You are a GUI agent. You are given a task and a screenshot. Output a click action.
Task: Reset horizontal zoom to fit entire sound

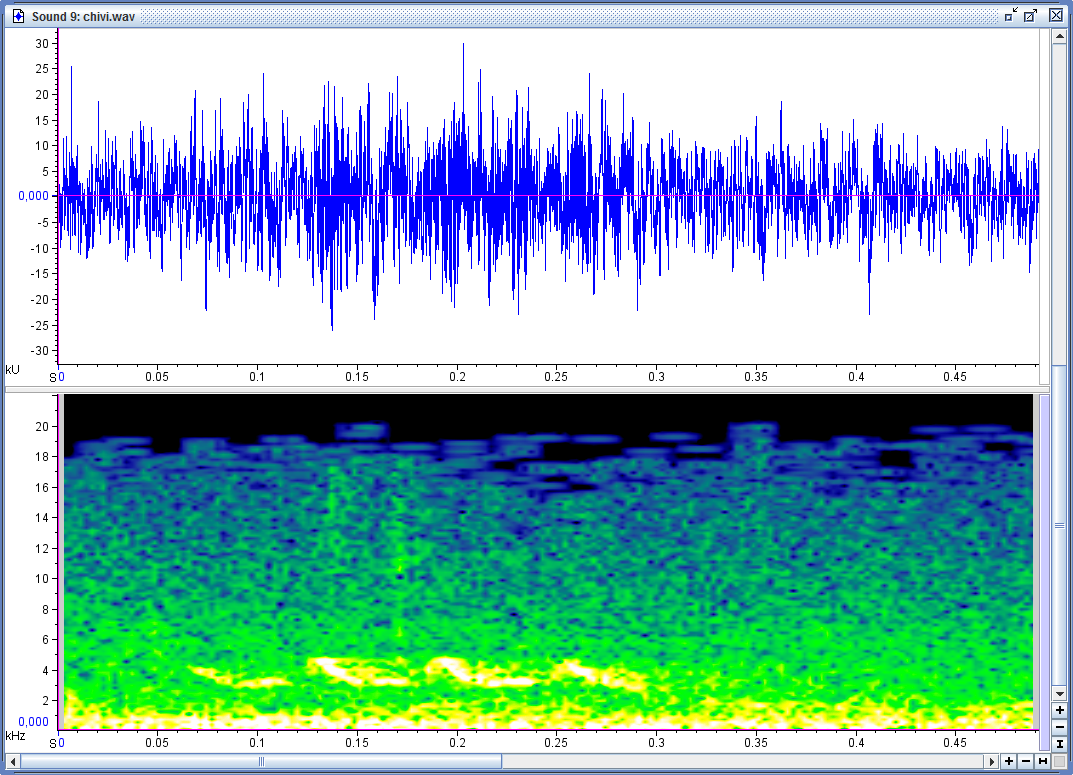coord(1043,762)
